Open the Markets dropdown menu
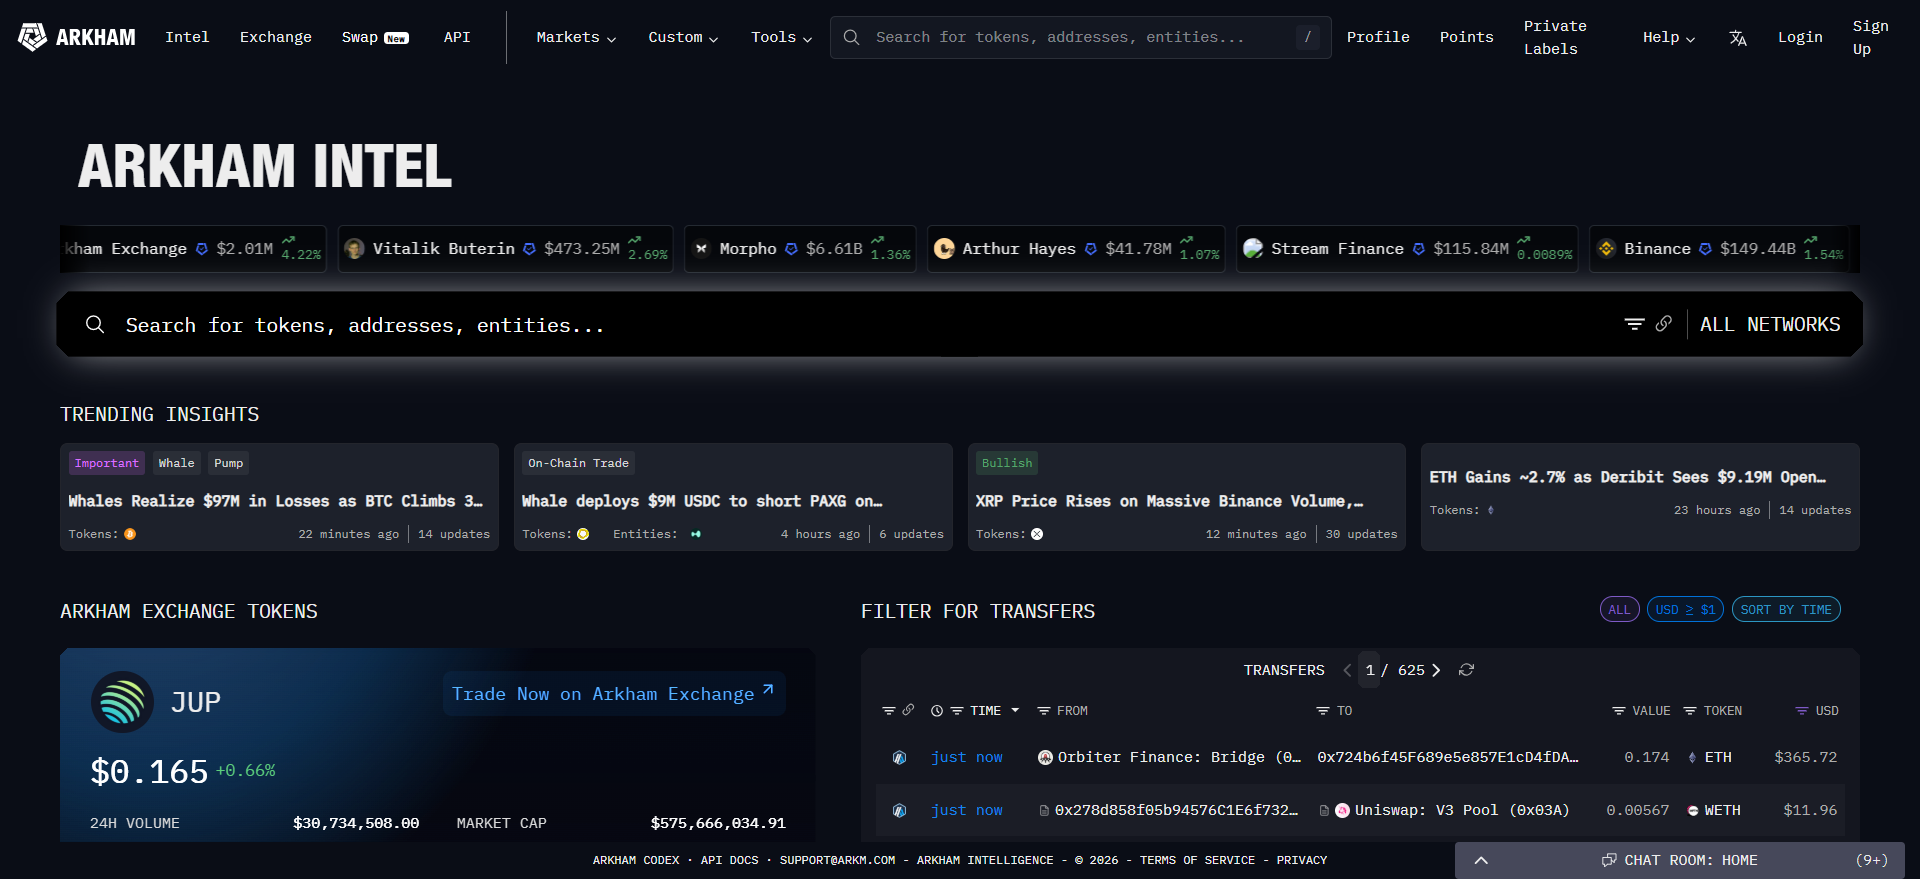The width and height of the screenshot is (1920, 879). [576, 37]
